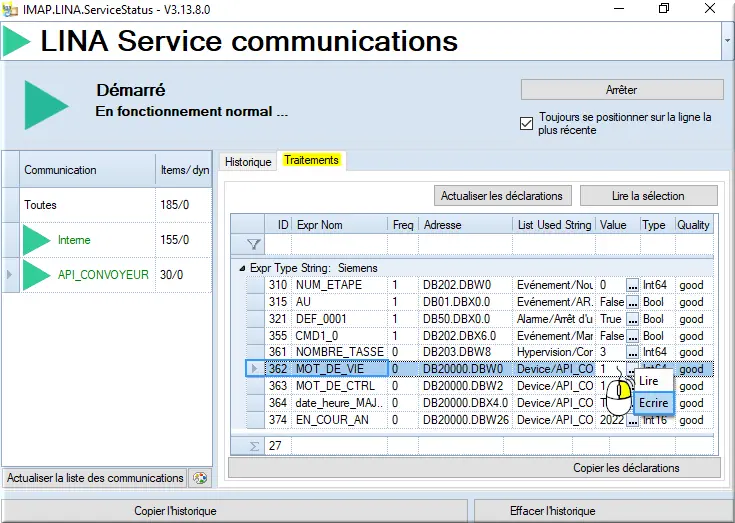Open the ellipsis button for NUM_ETAPE value
The height and width of the screenshot is (523, 735).
[632, 285]
